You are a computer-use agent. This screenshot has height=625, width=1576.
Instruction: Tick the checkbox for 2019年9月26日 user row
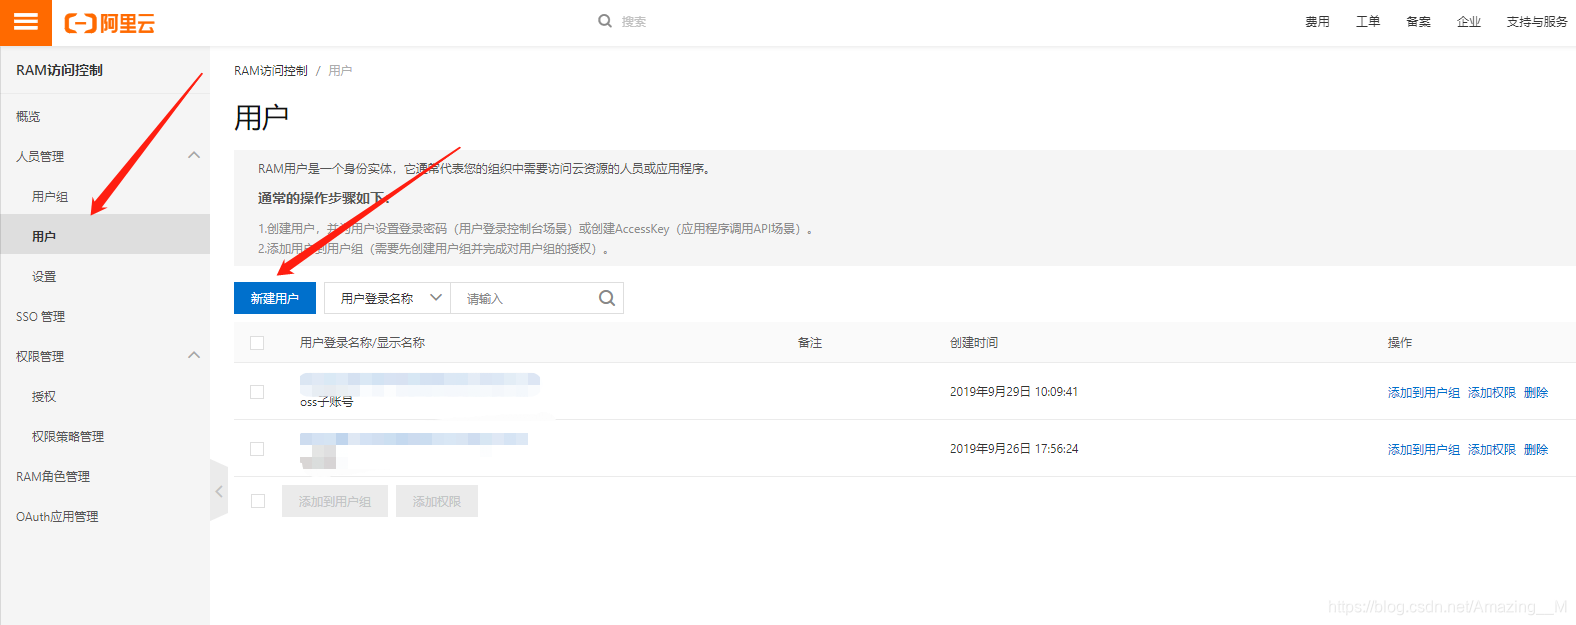pos(257,449)
